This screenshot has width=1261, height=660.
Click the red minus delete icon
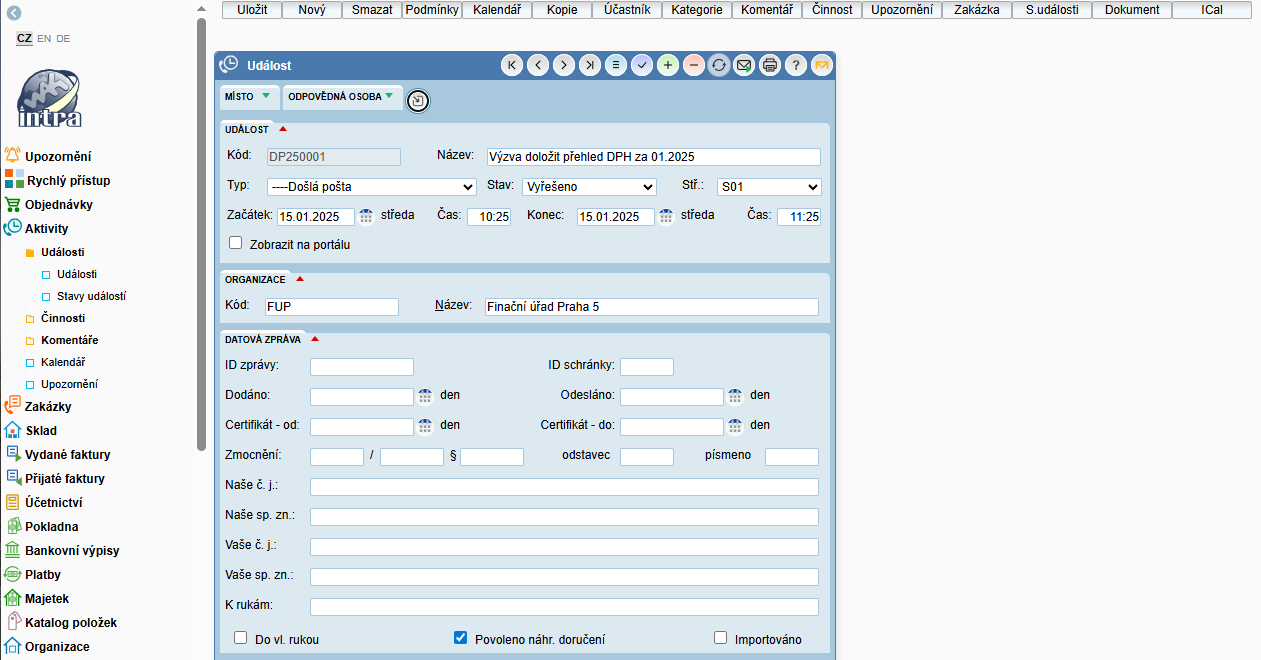pyautogui.click(x=693, y=66)
